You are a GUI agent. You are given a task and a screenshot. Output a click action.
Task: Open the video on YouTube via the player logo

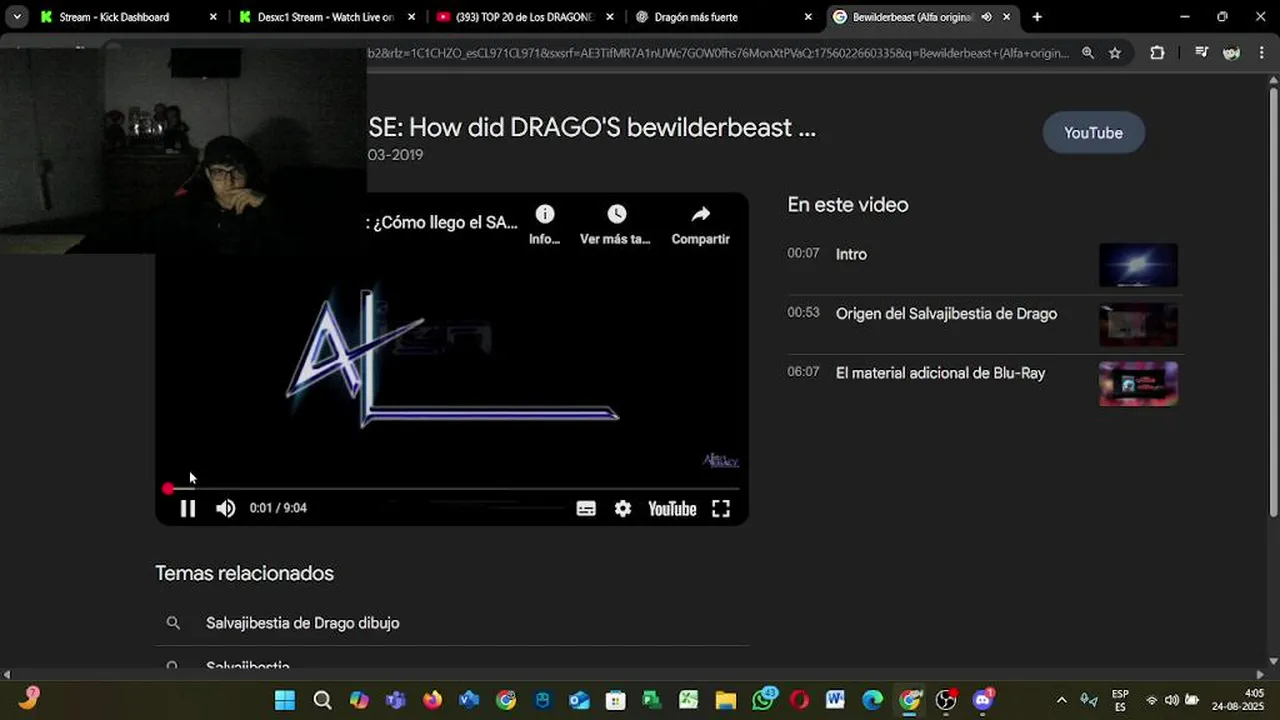tap(672, 508)
